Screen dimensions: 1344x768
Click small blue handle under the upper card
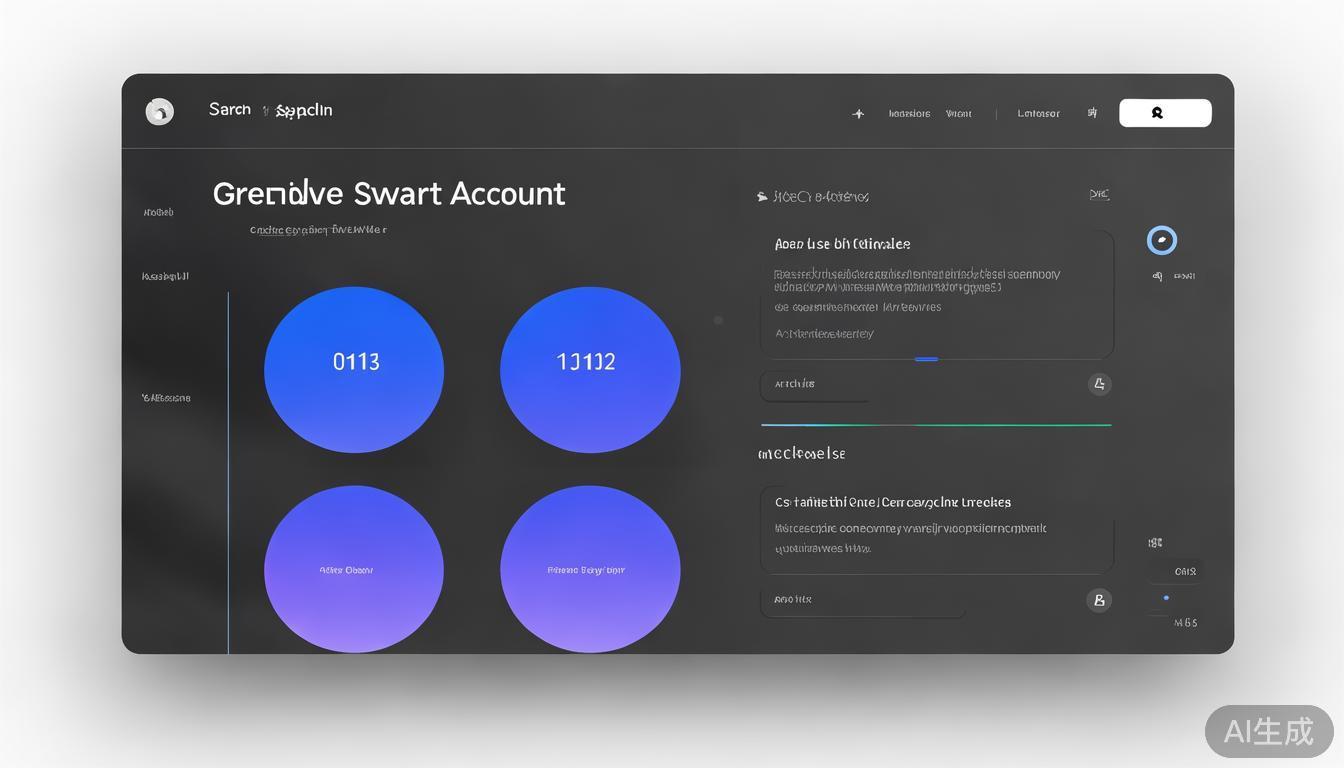coord(926,359)
